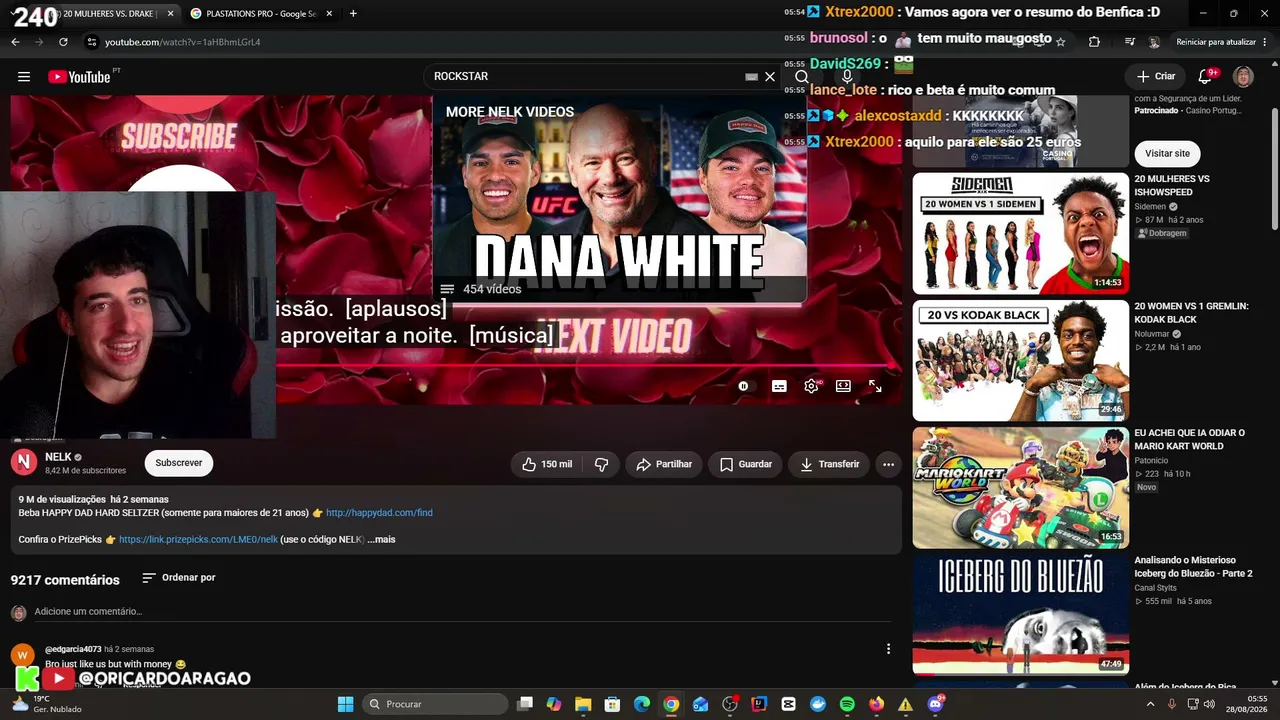Open Microsoft Store from the taskbar
This screenshot has width=1280, height=720.
pos(612,704)
